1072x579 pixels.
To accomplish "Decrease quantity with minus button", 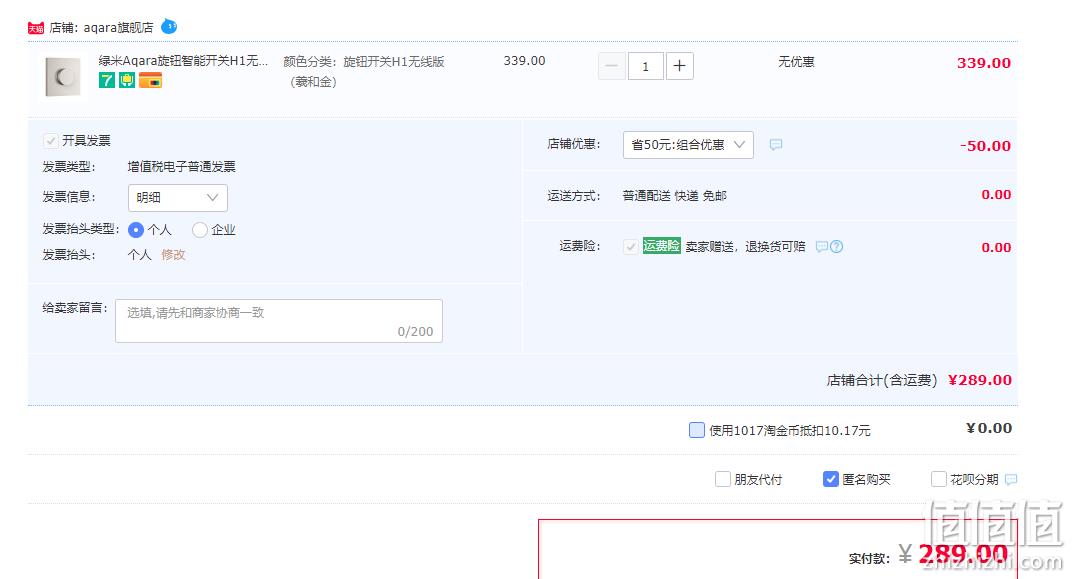I will (x=612, y=66).
